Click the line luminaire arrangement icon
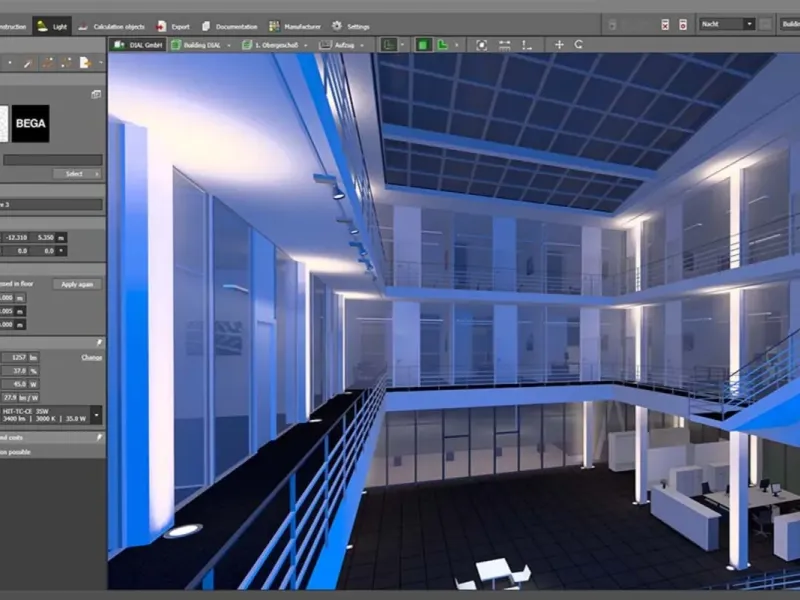Screen dimensions: 800x600 coord(47,63)
